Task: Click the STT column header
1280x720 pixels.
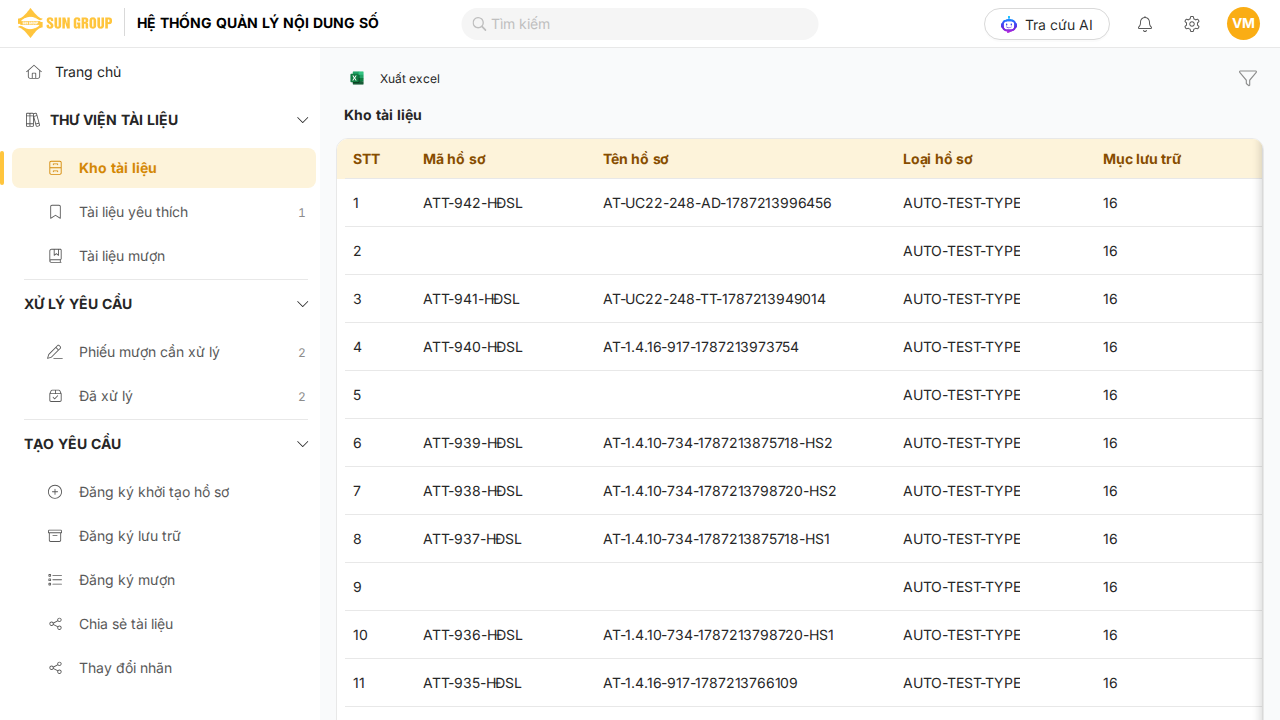Action: coord(367,159)
